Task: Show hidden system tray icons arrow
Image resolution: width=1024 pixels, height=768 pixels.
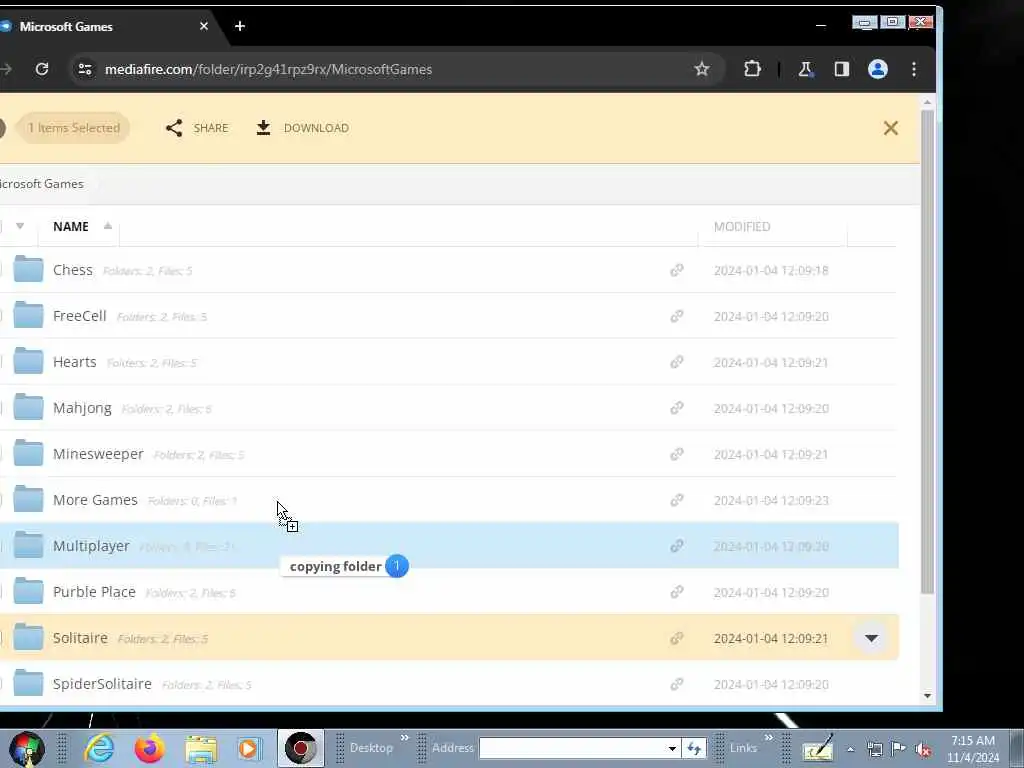Action: click(850, 749)
